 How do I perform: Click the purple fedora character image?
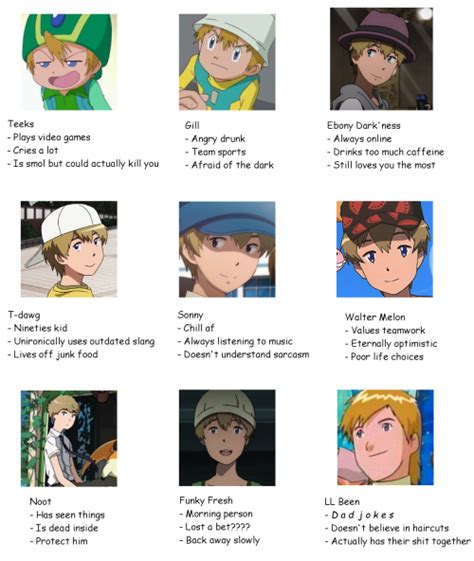click(381, 59)
